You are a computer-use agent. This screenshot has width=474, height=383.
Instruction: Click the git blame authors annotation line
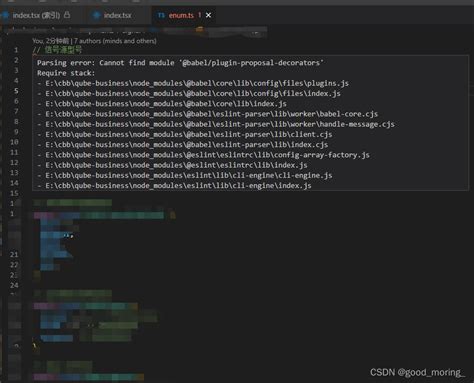click(x=94, y=41)
